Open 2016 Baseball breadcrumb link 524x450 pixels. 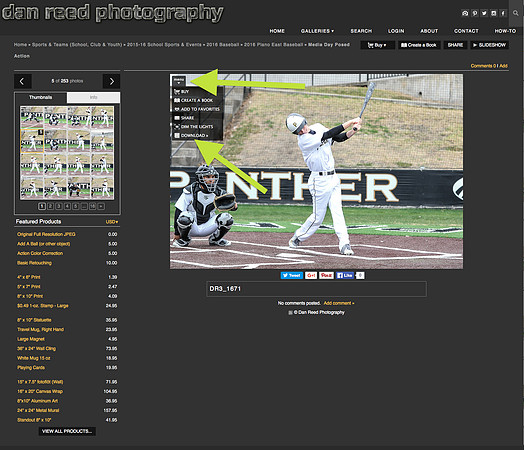click(x=223, y=44)
